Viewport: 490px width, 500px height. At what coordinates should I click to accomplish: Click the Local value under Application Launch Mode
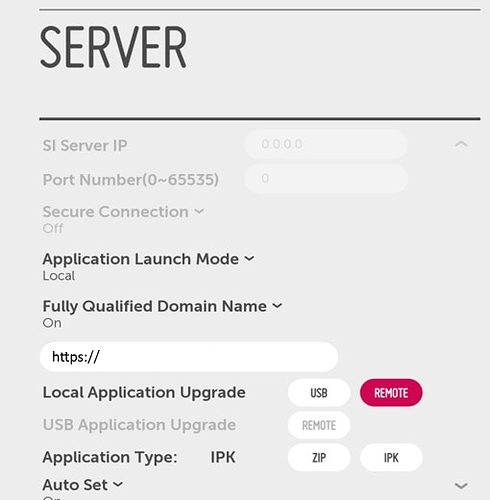pos(59,276)
